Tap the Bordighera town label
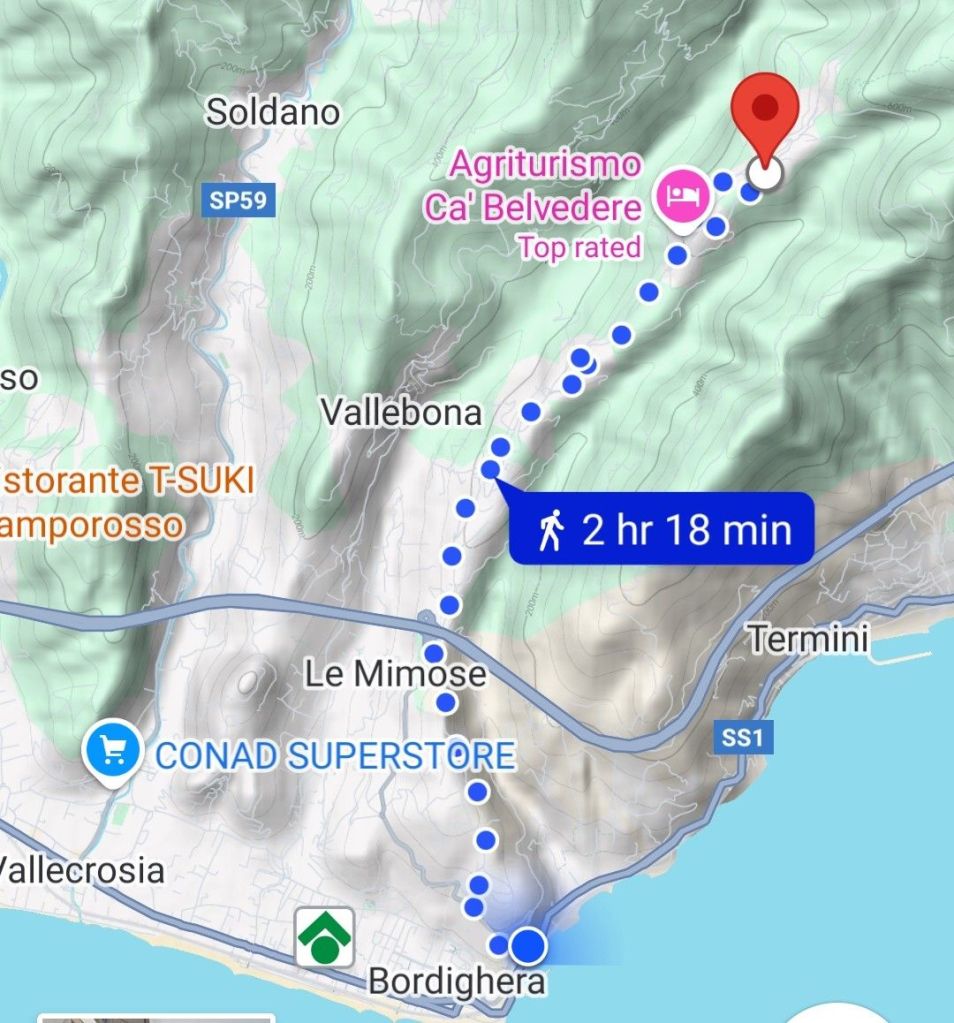Viewport: 954px width, 1023px height. pyautogui.click(x=457, y=981)
